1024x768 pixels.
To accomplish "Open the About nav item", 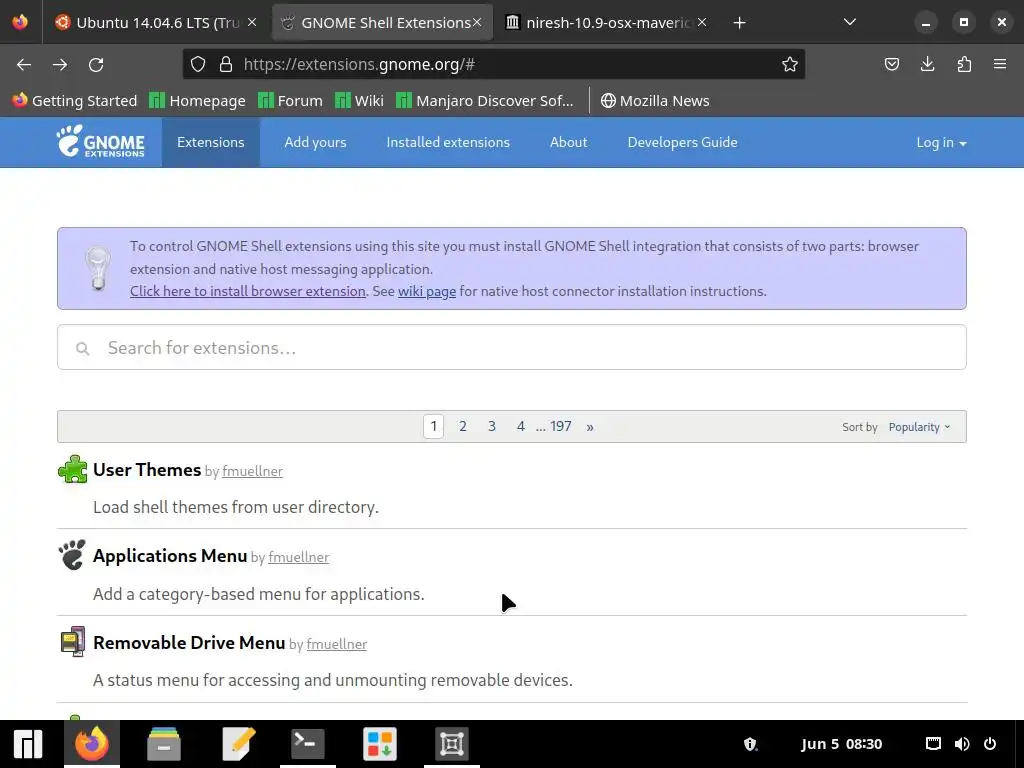I will 568,142.
